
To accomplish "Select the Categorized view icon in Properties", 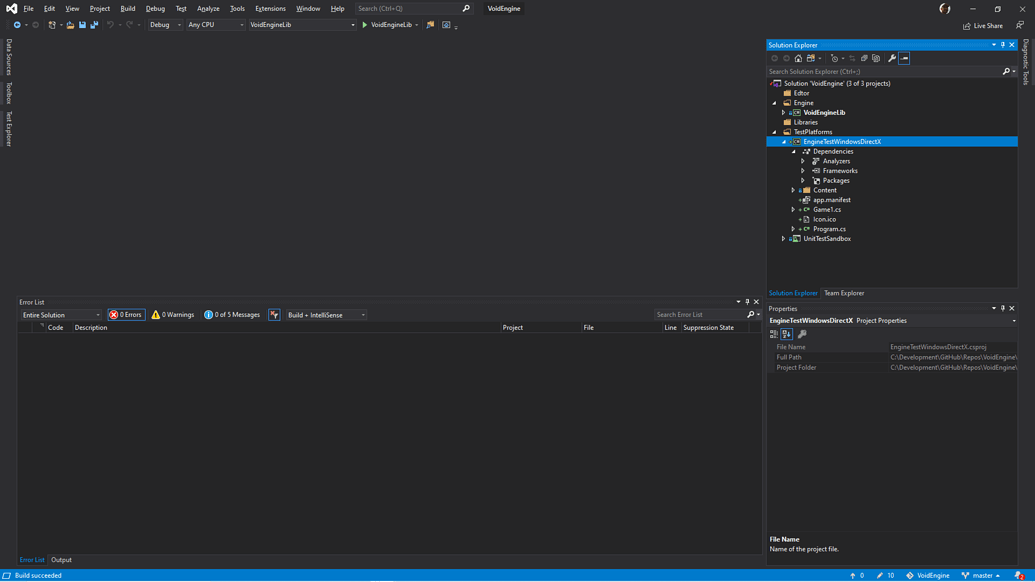I will click(774, 332).
